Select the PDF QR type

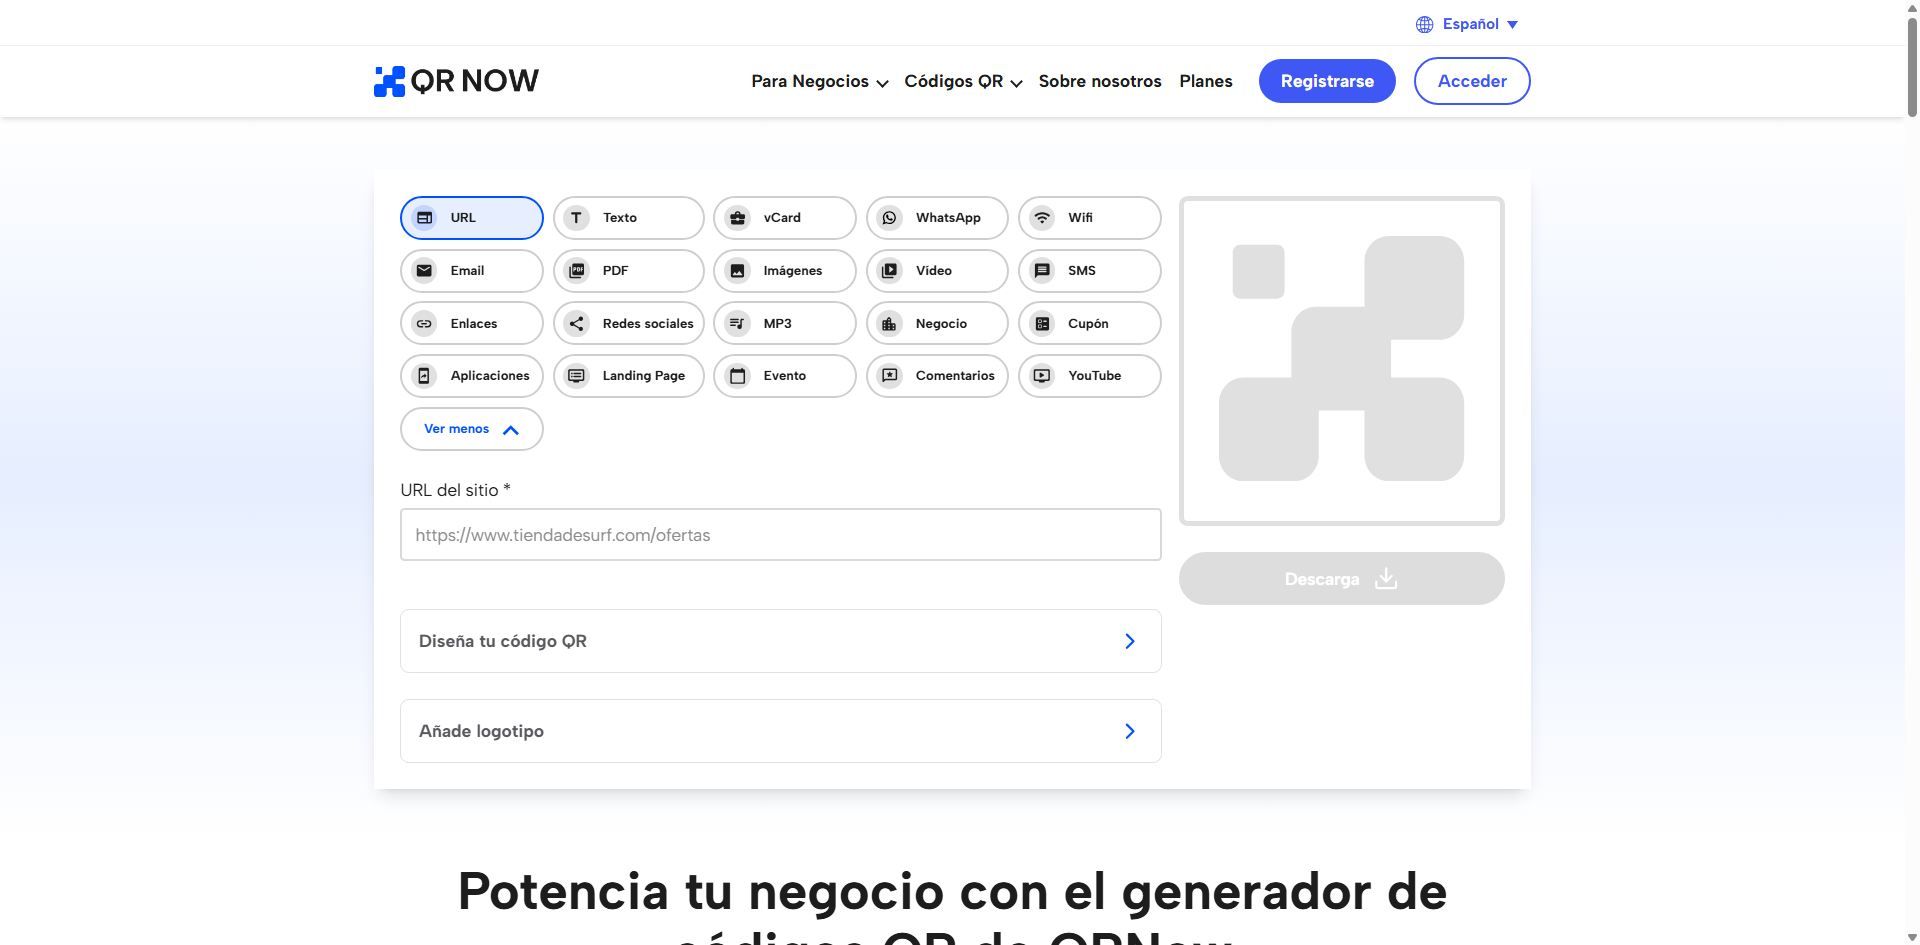(629, 271)
